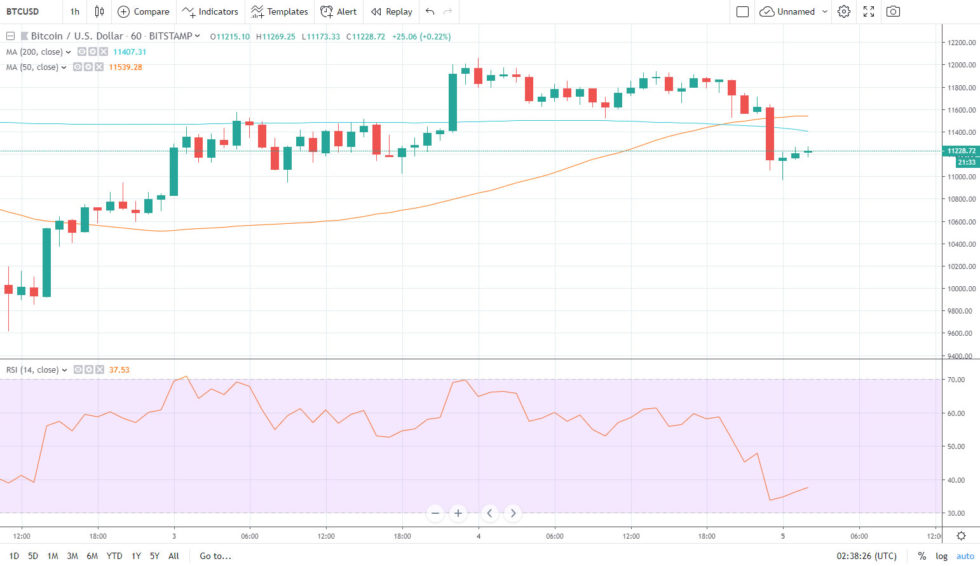Enter fullscreen mode
Screen dimensions: 980x566
coord(869,11)
